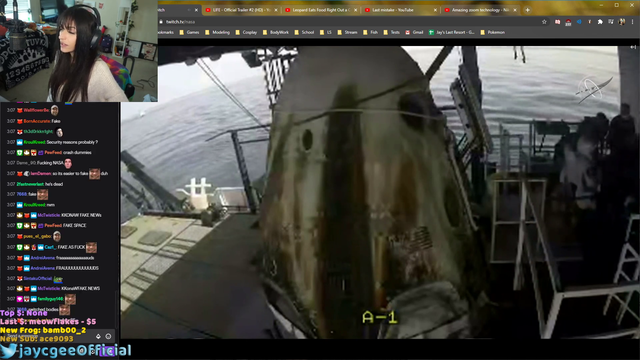Click the NASA stream video player
This screenshot has width=640, height=360.
(x=380, y=192)
